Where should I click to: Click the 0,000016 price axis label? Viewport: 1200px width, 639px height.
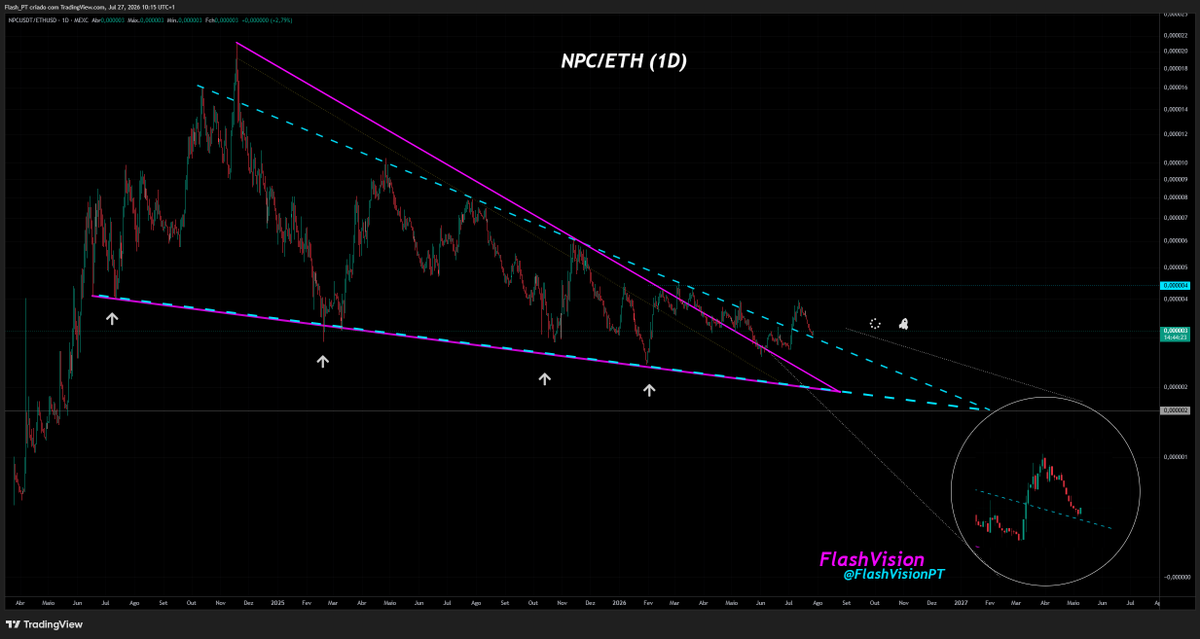pyautogui.click(x=1176, y=87)
